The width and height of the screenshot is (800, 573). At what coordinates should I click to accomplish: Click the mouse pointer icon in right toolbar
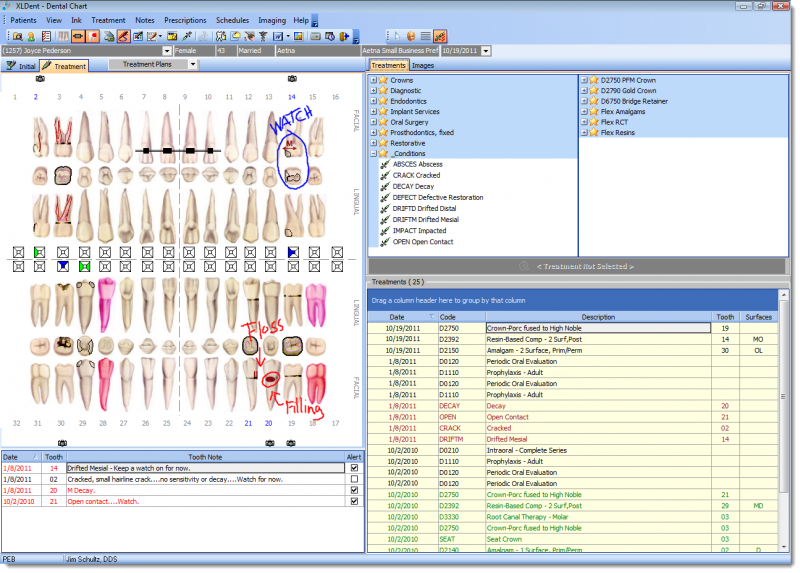[x=395, y=36]
